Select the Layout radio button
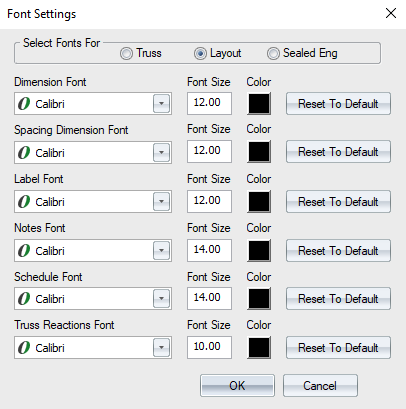Viewport: 406px width, 409px height. [x=200, y=54]
